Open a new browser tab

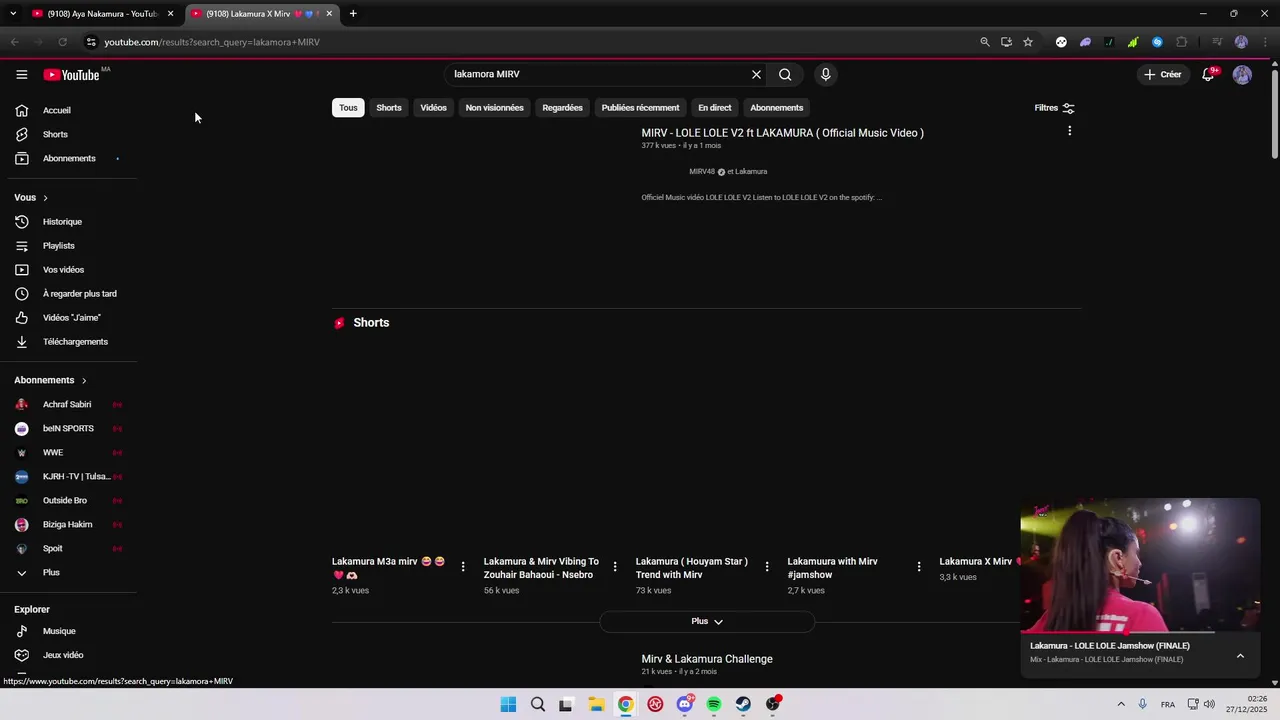click(353, 14)
